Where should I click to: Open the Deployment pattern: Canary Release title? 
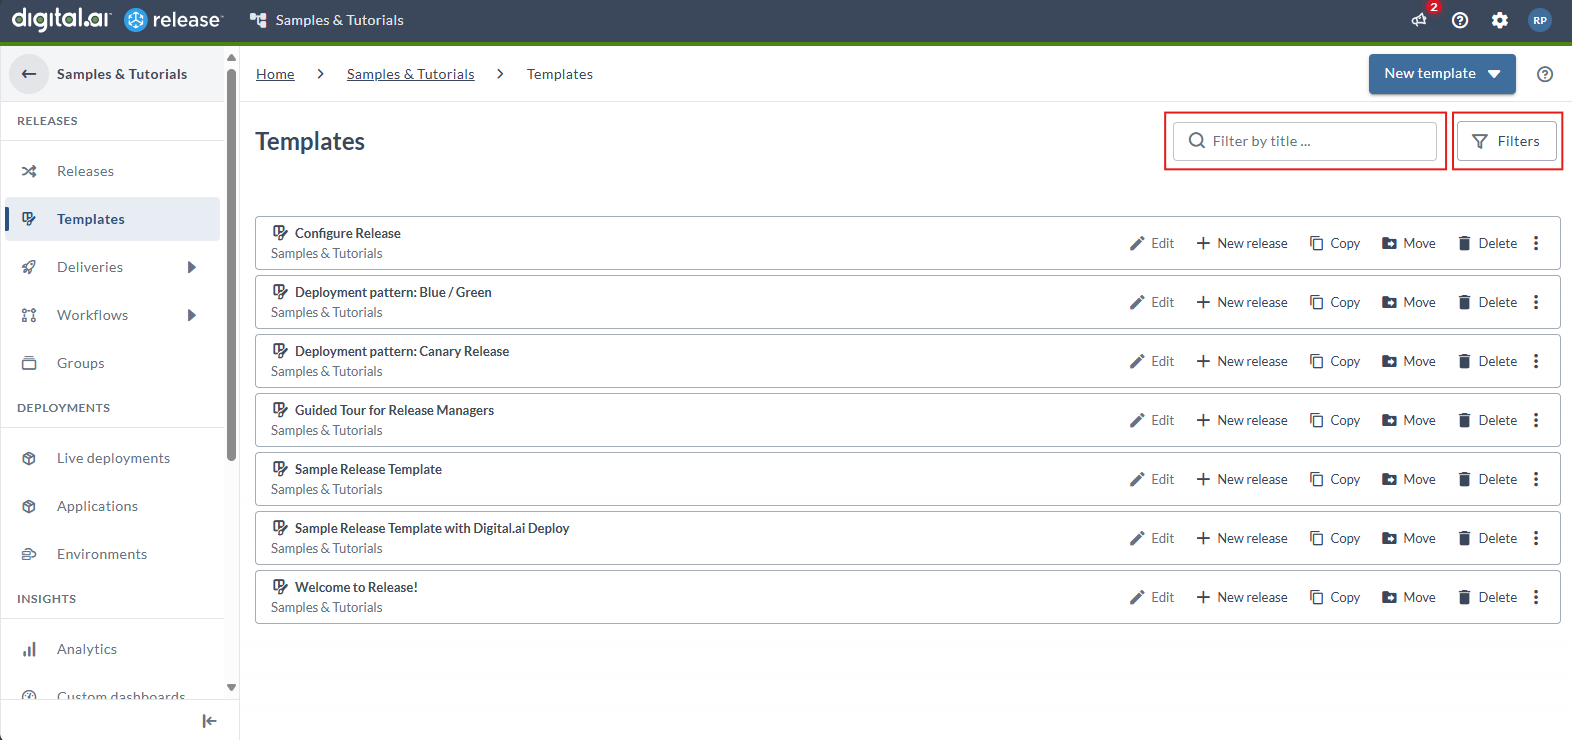[402, 351]
